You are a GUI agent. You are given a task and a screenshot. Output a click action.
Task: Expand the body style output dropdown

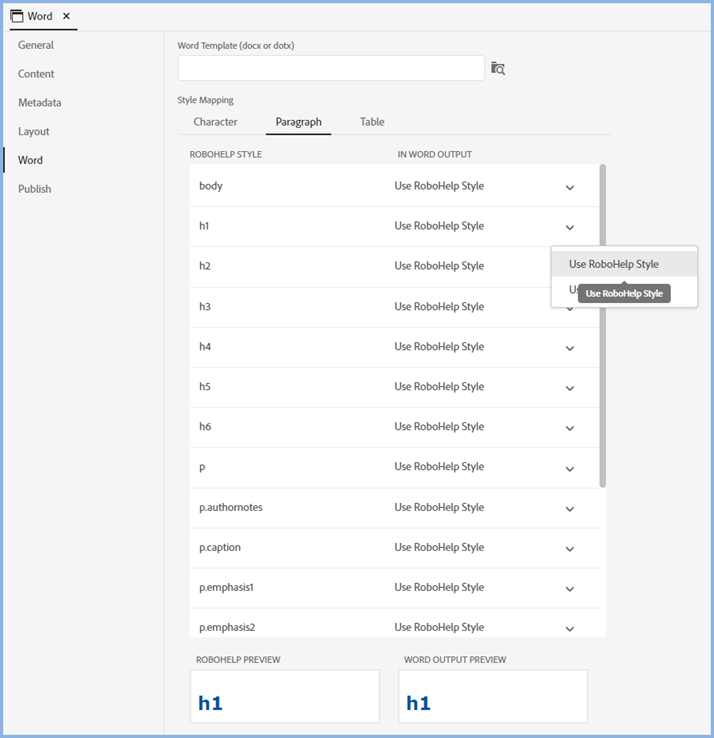(570, 187)
